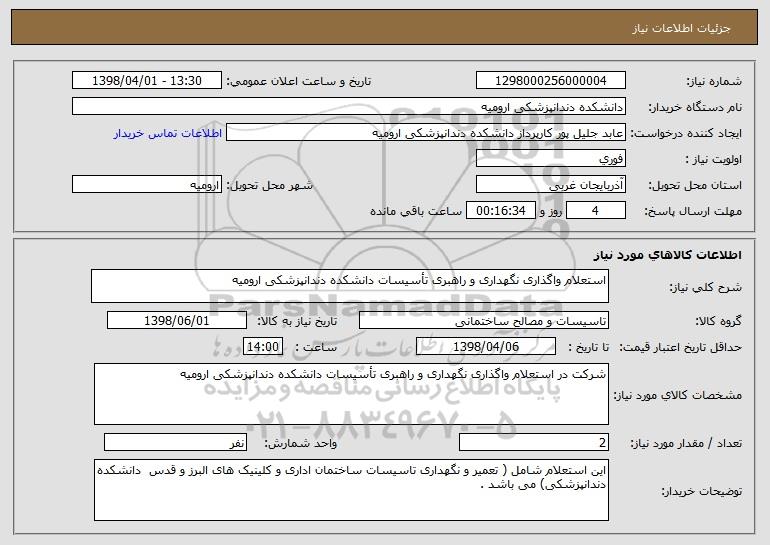Click the مشخصات کالای مورد نیاز label
This screenshot has height=545, width=770.
(678, 395)
